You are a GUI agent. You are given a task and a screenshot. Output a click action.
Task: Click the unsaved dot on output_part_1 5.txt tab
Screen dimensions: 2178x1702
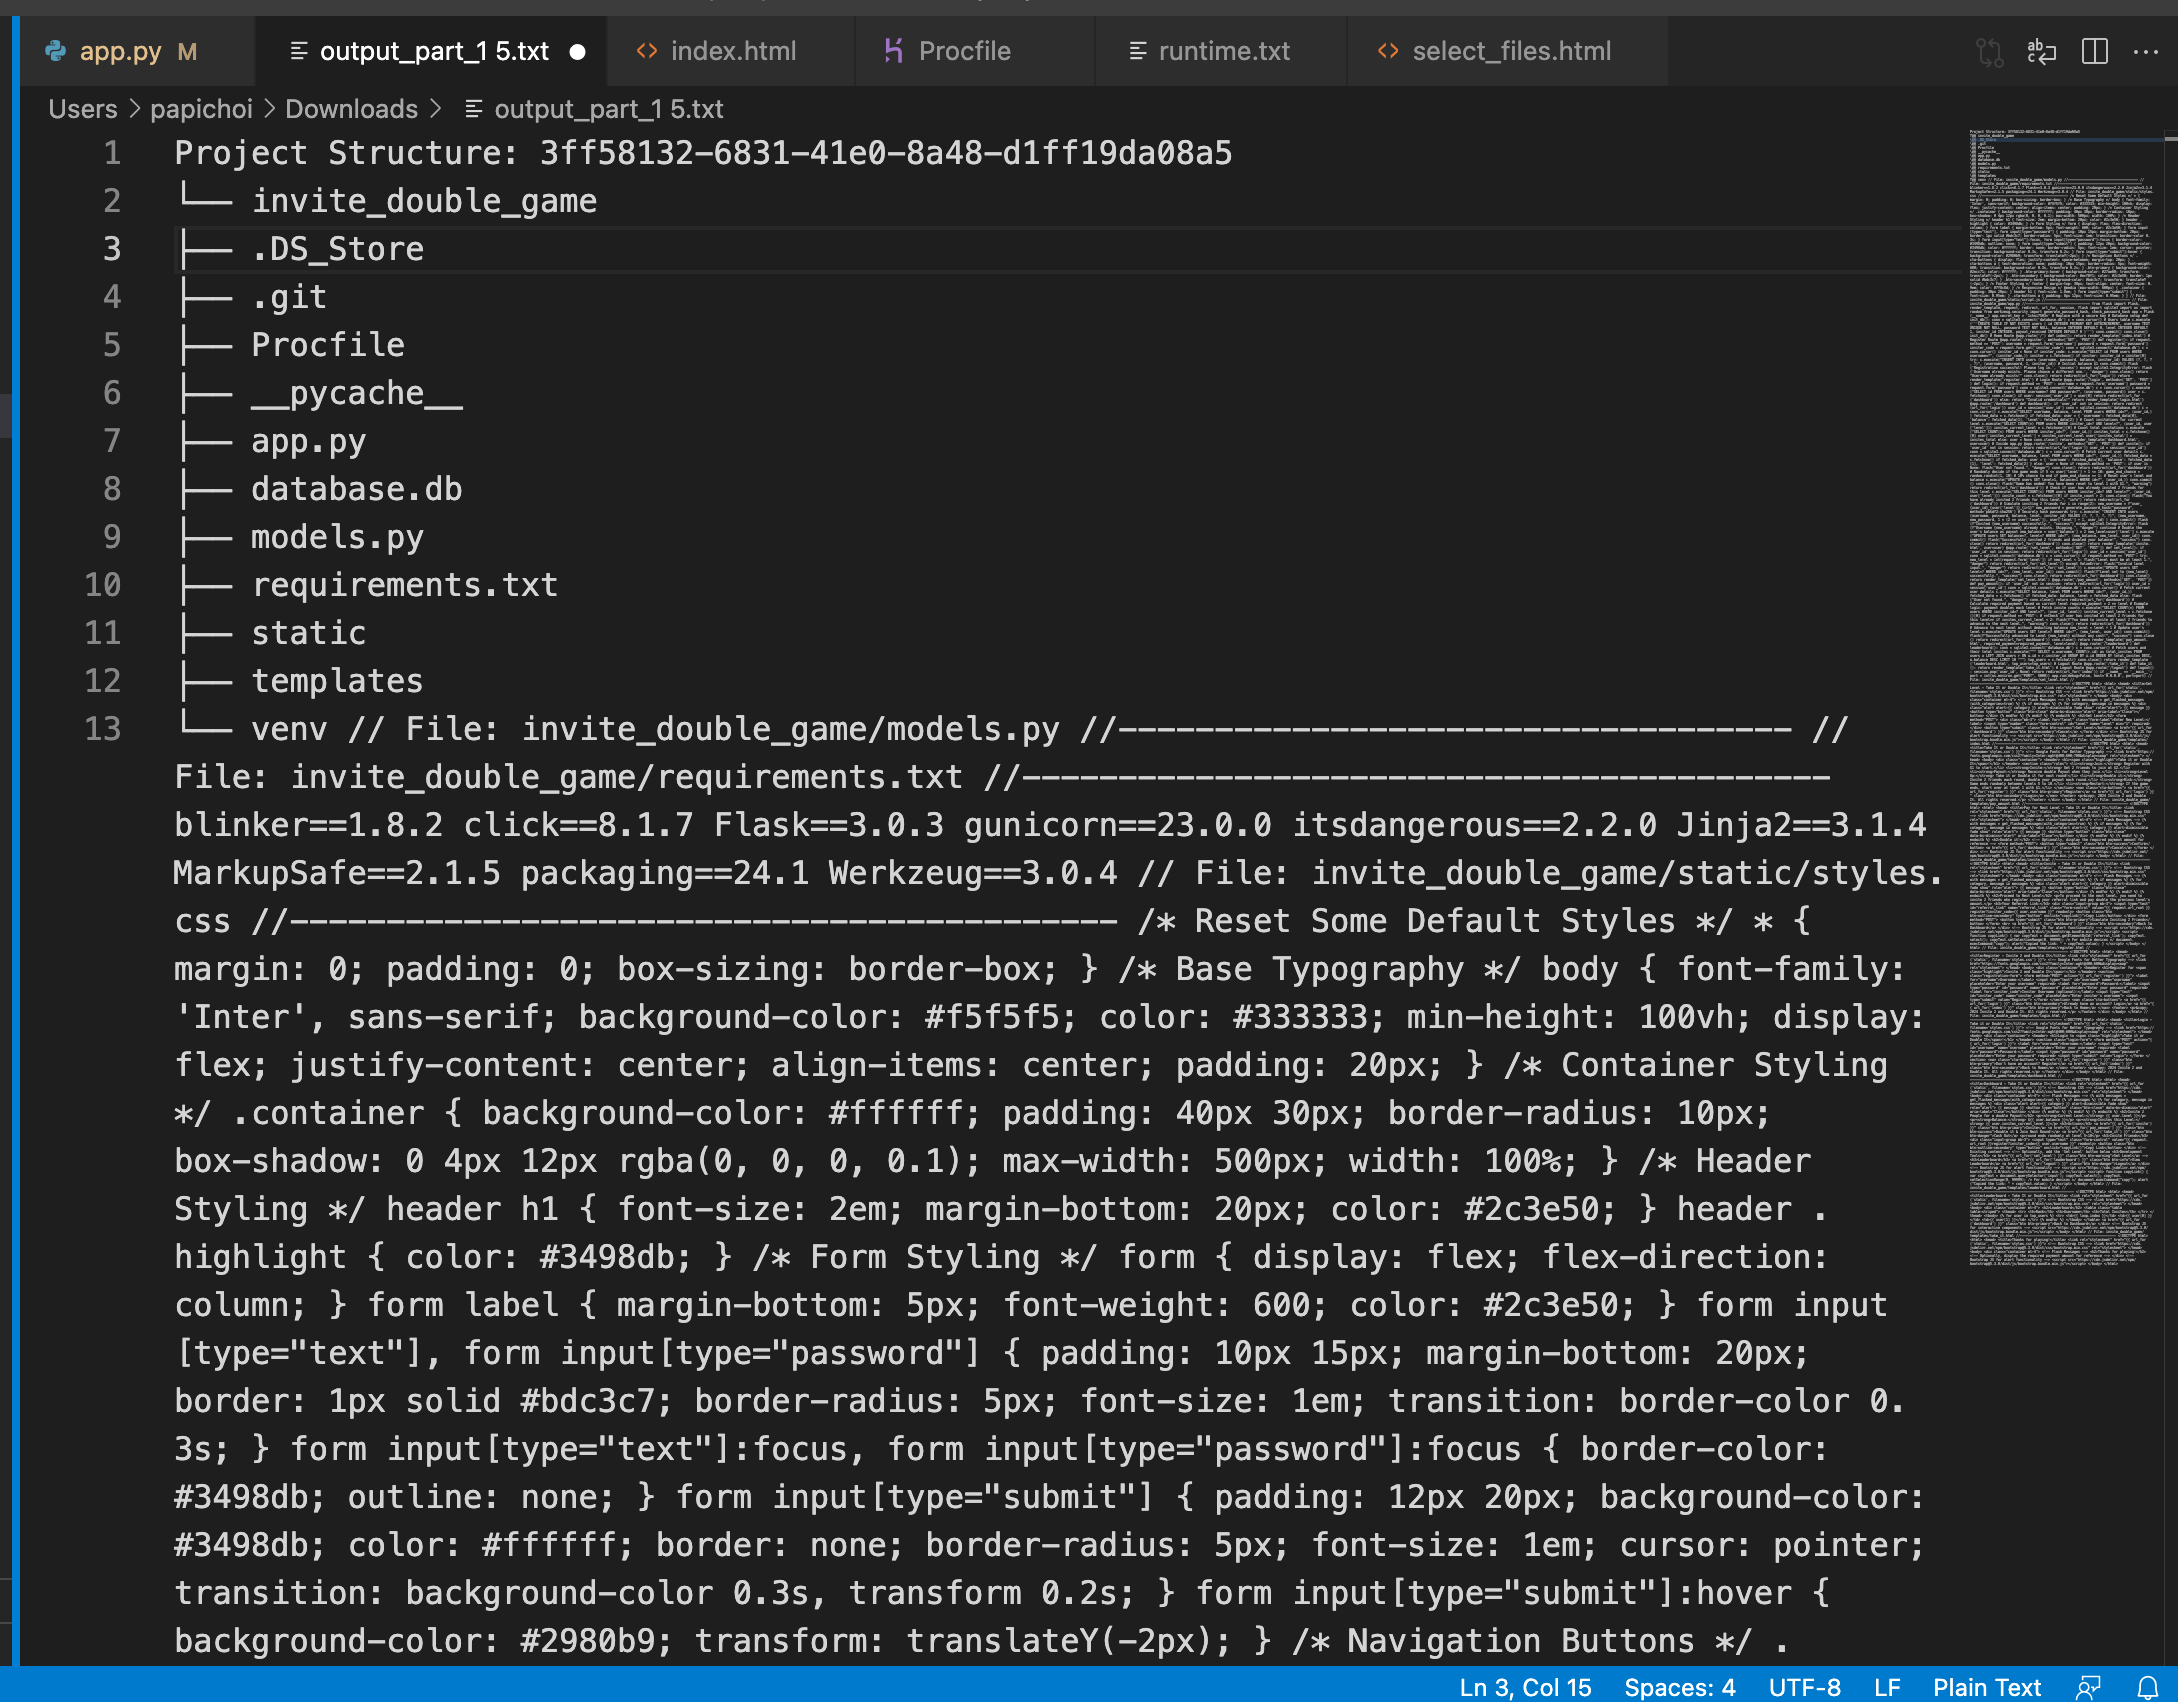(x=577, y=52)
